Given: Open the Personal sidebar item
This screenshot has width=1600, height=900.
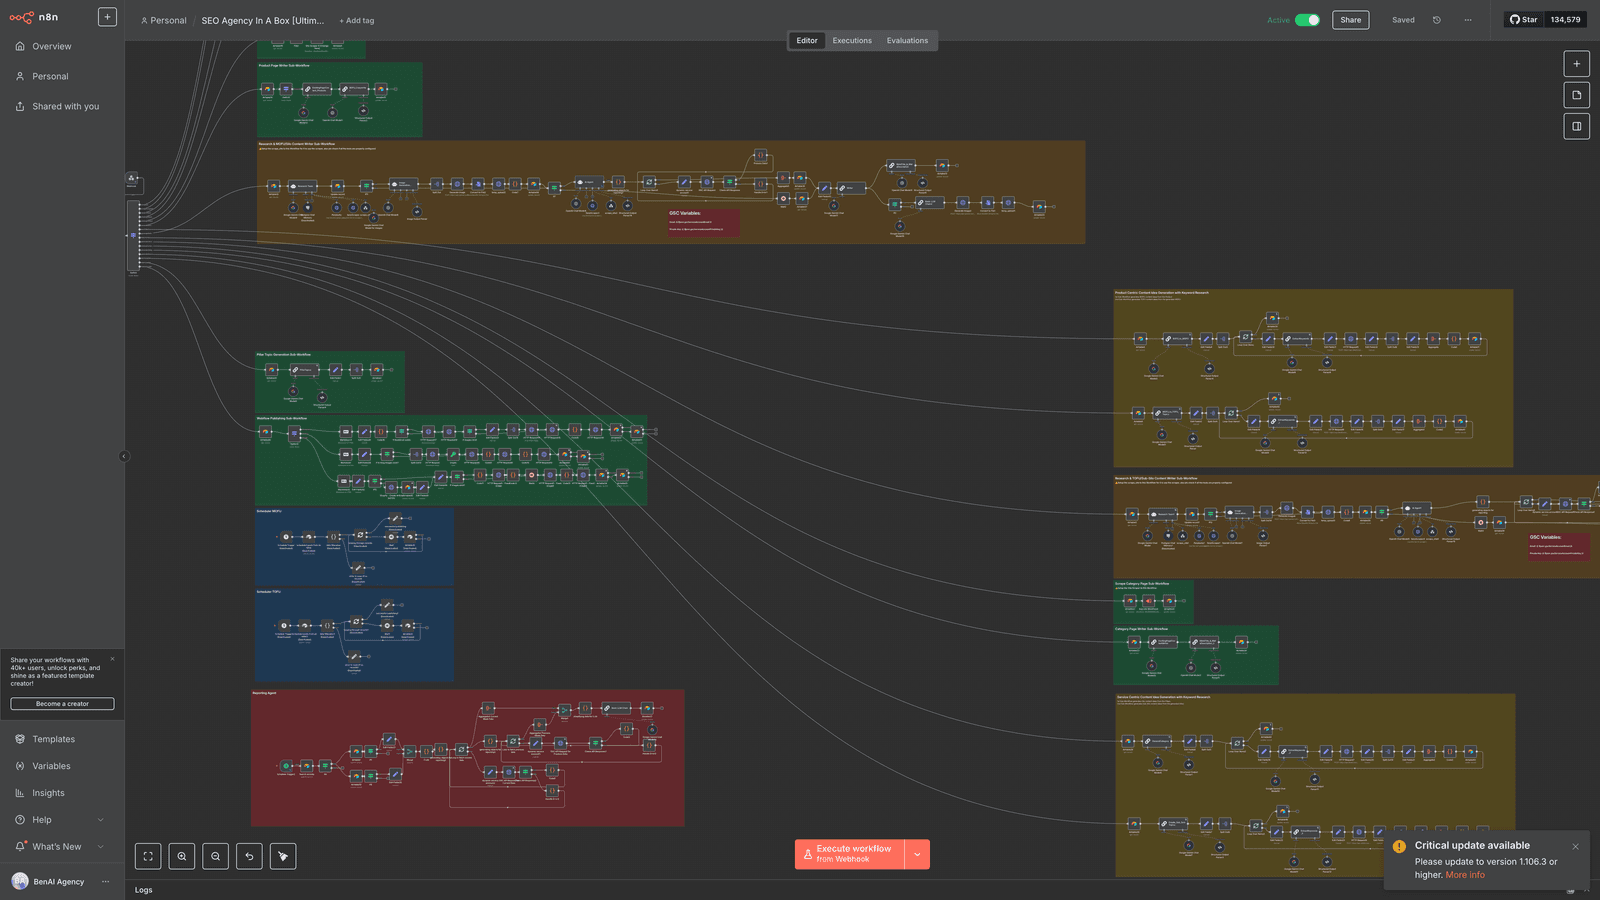Looking at the screenshot, I should click(x=50, y=76).
